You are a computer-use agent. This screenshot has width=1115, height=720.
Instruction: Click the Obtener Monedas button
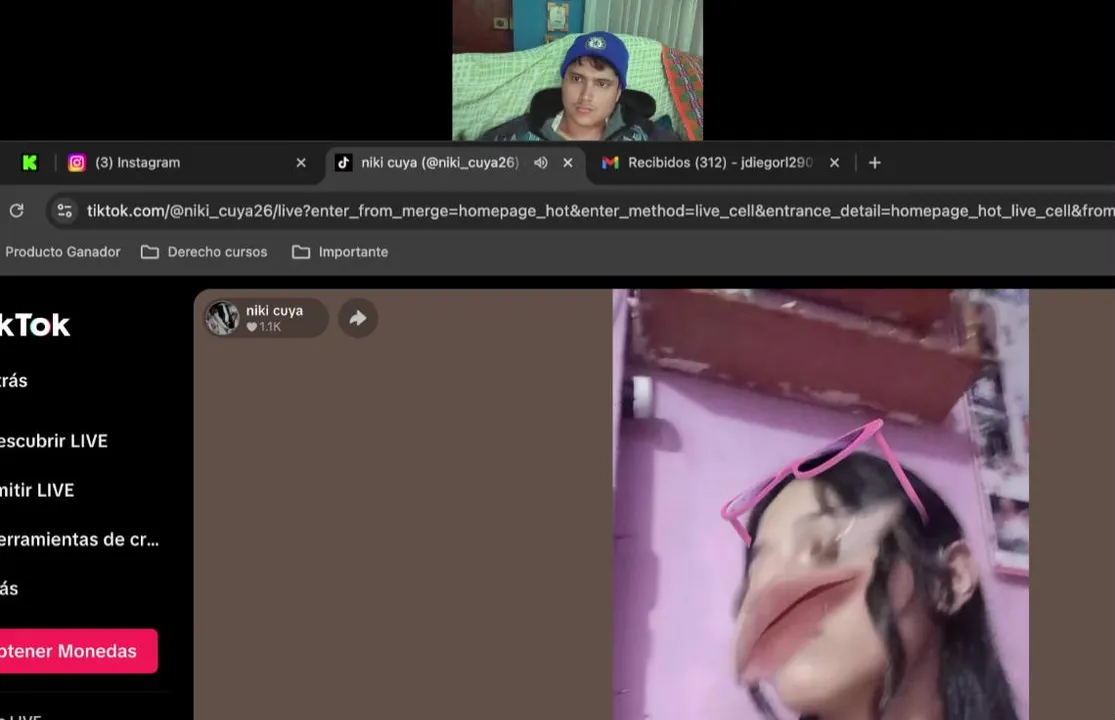tap(78, 651)
